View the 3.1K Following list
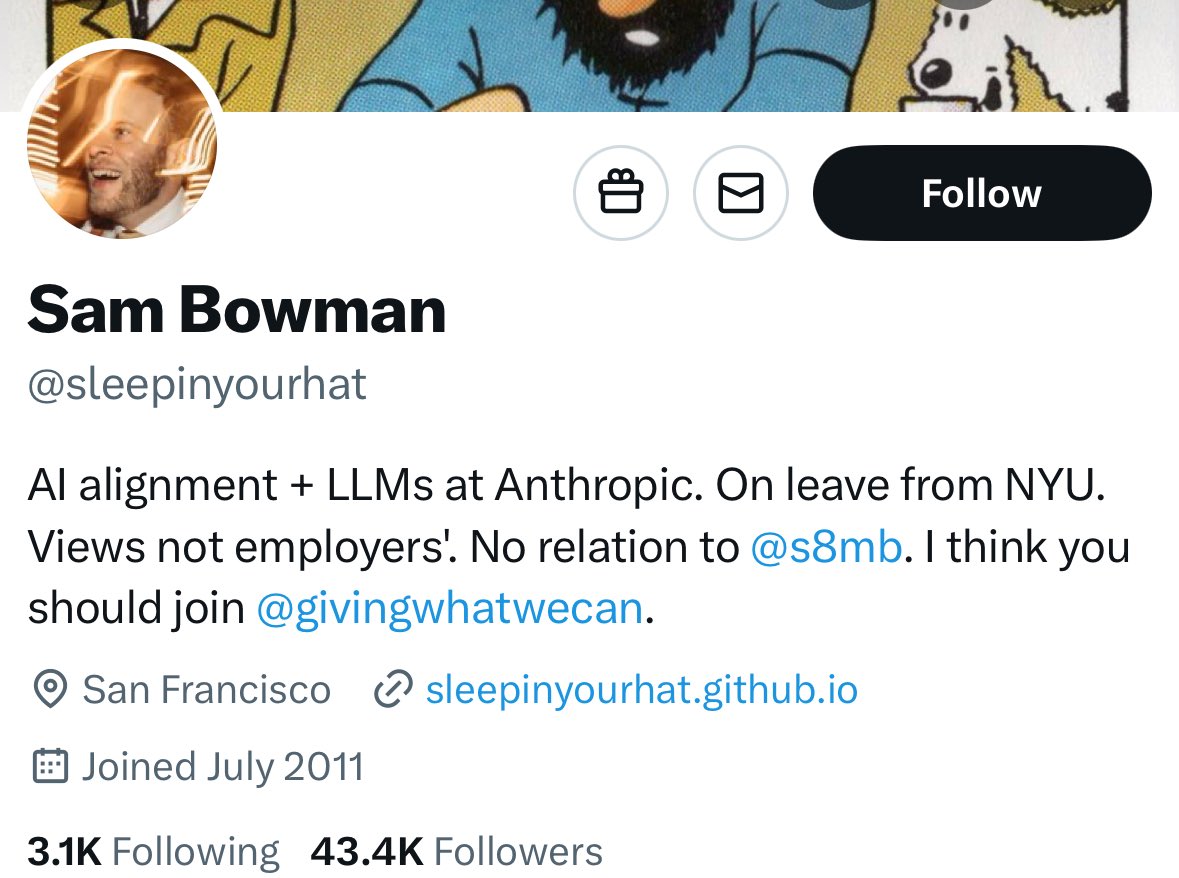The image size is (1179, 878). [153, 852]
